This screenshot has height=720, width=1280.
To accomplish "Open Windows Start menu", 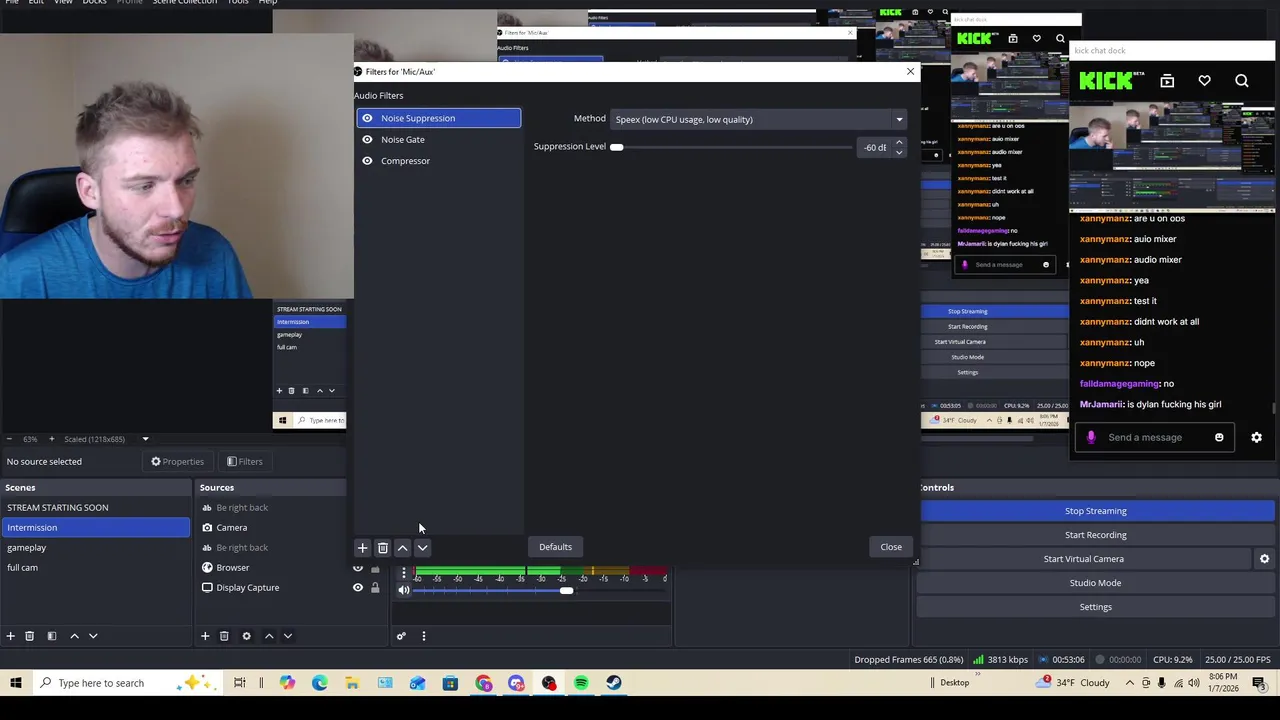I will pyautogui.click(x=15, y=683).
